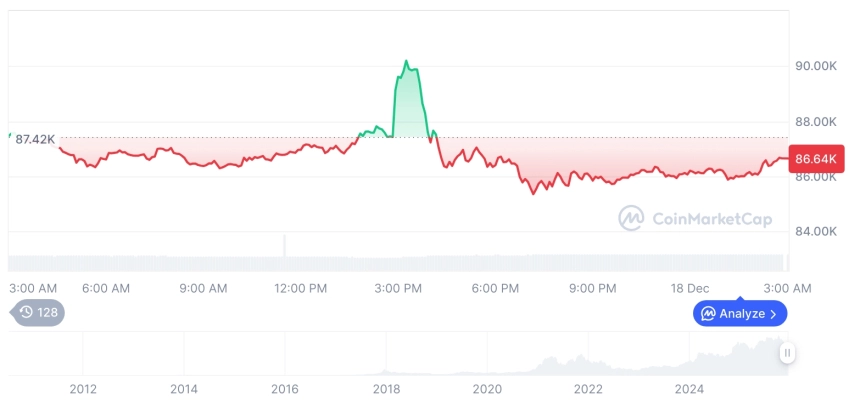Click the 3:00 PM time axis label
860x401 pixels.
pos(398,288)
